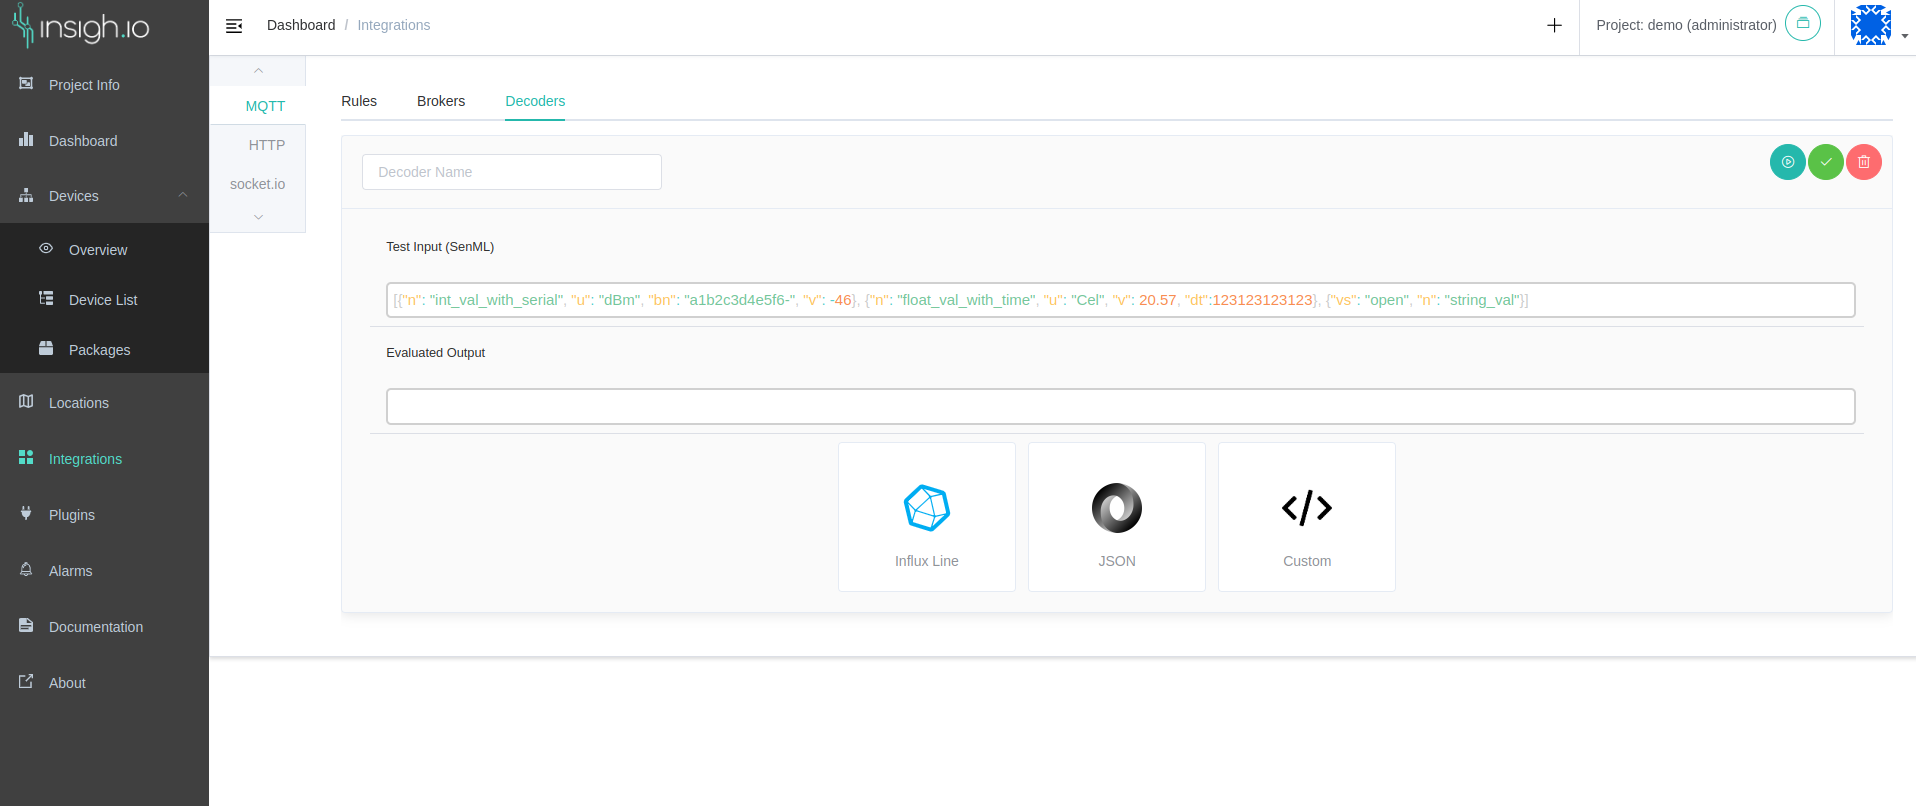Switch to the Rules tab
This screenshot has height=806, width=1916.
point(359,101)
